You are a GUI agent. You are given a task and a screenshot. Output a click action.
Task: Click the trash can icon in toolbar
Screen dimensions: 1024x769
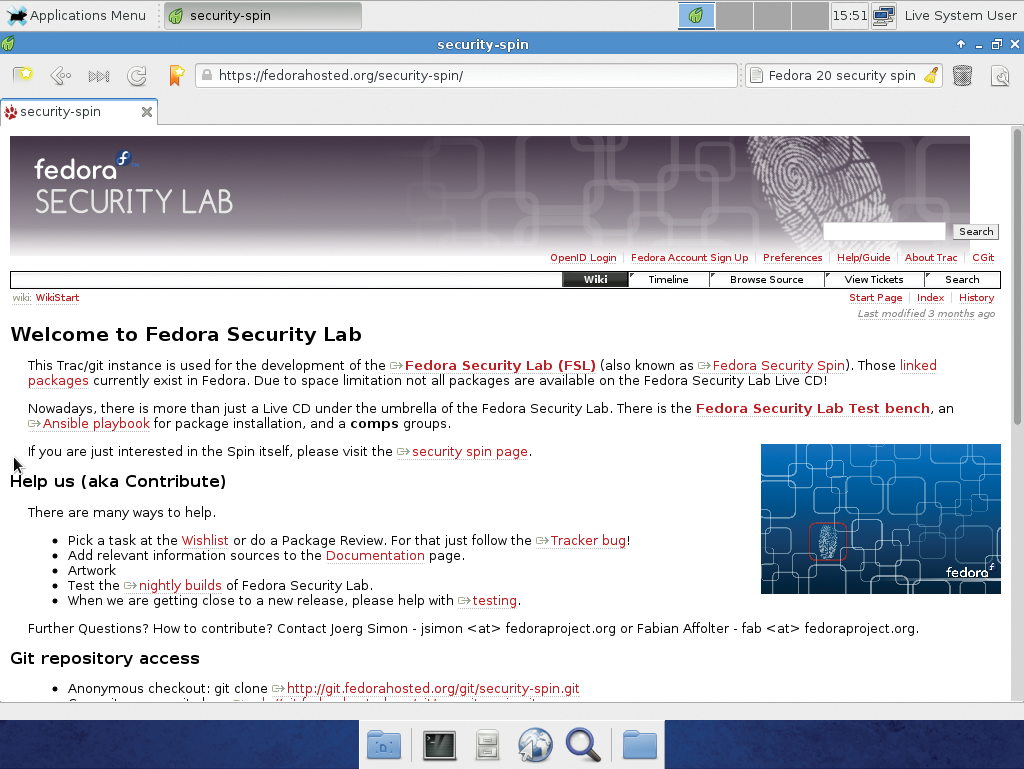click(x=962, y=75)
